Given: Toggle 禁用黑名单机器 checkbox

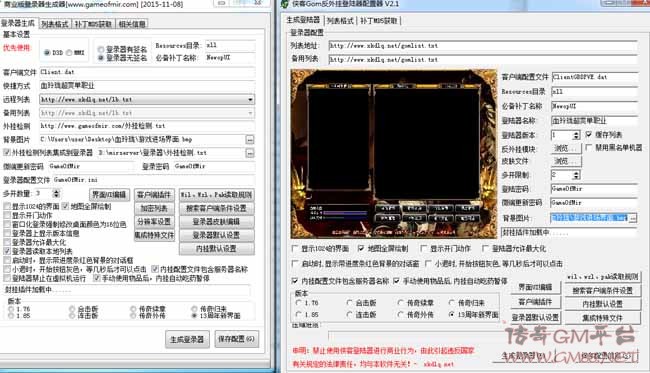Looking at the screenshot, I should tap(589, 148).
